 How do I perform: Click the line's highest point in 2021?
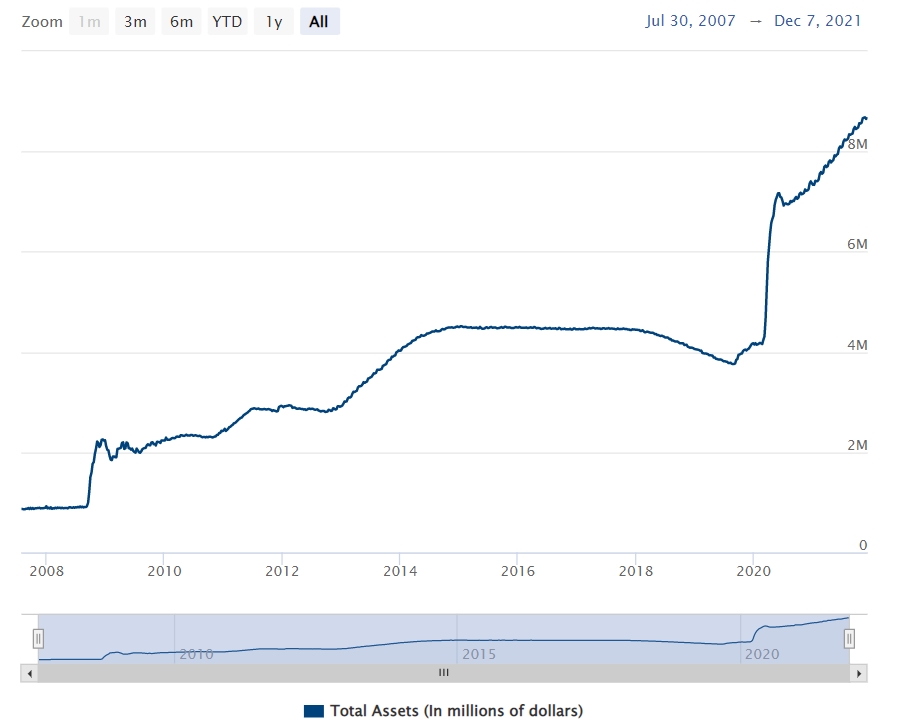[x=864, y=118]
